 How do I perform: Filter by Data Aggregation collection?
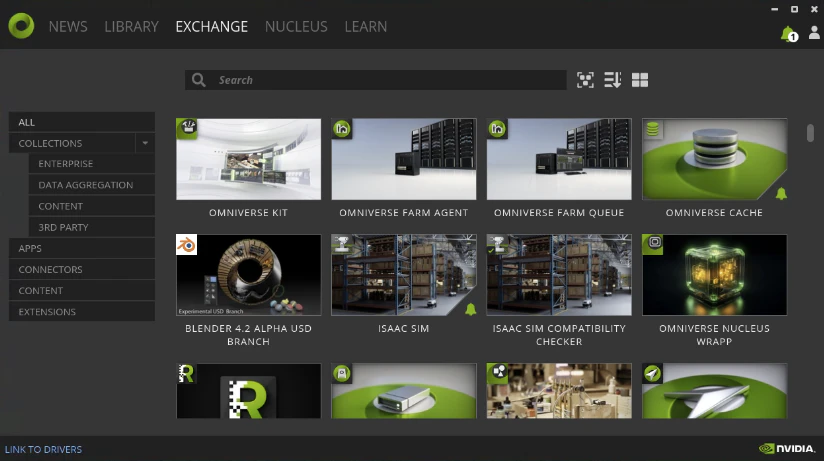point(91,185)
